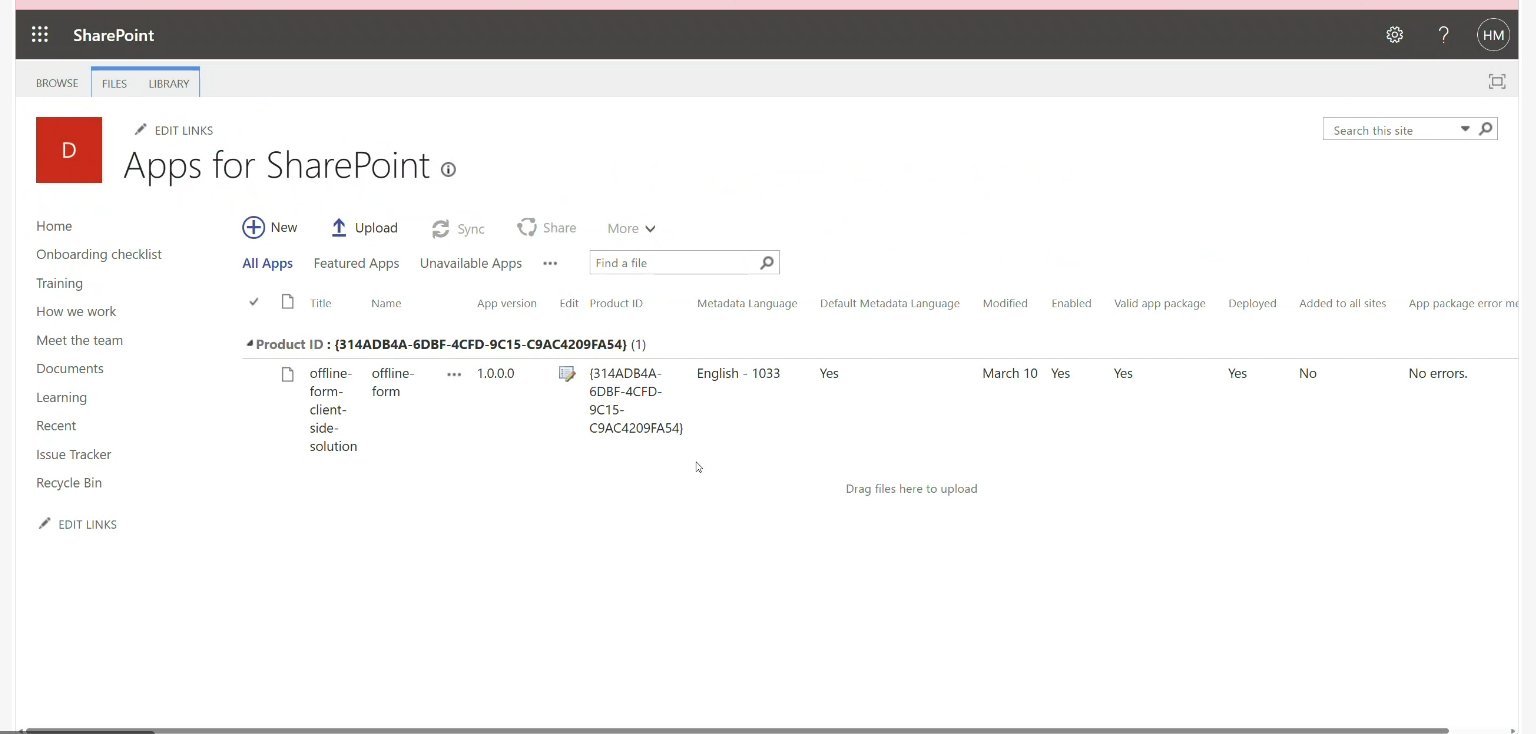
Task: Click the search magnifier icon in site search
Action: tap(1486, 129)
